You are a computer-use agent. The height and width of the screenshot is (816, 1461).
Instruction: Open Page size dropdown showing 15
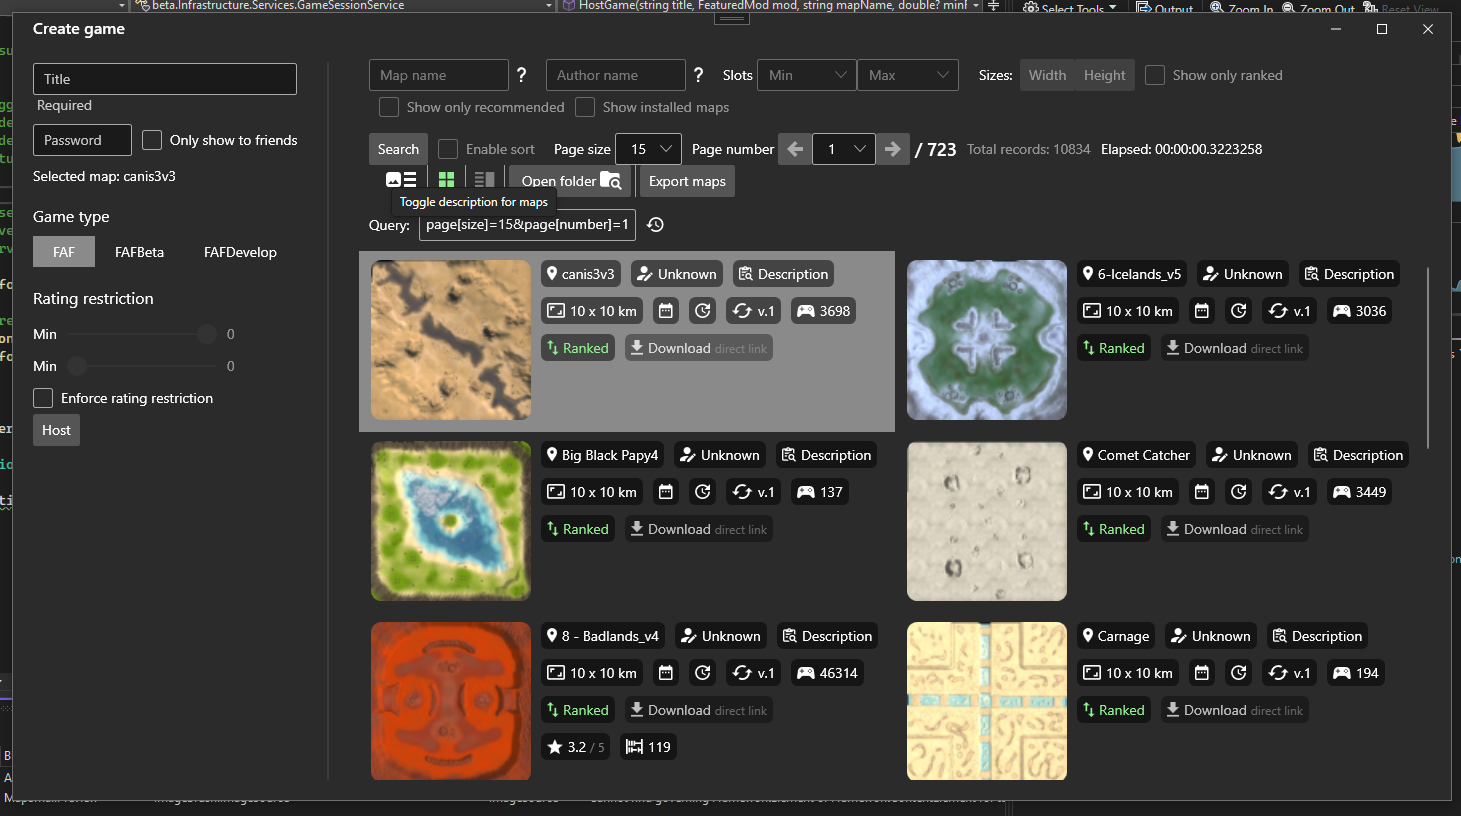pyautogui.click(x=648, y=149)
